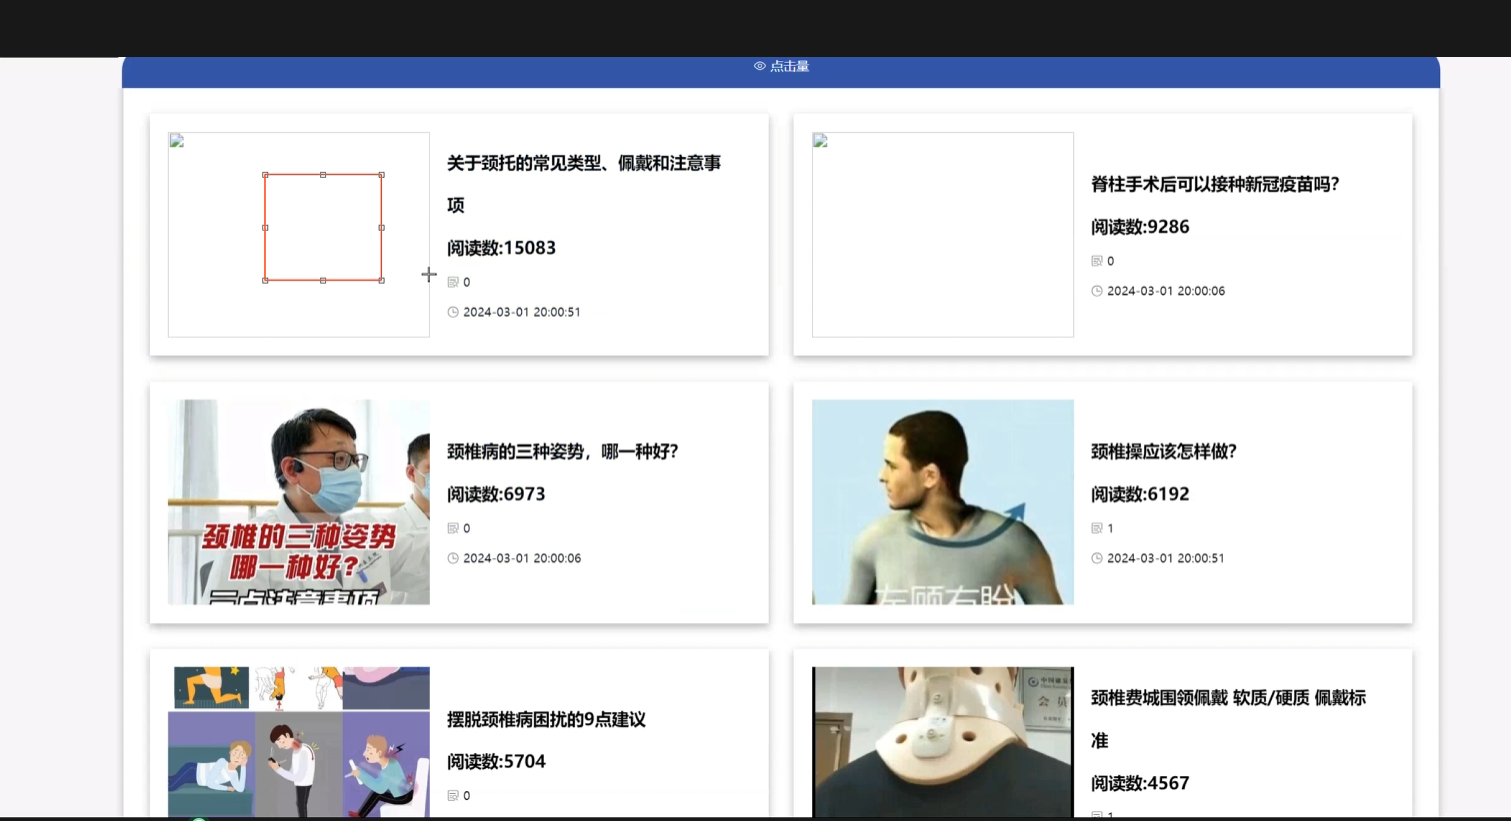Click the head-turning man thumbnail

(x=943, y=502)
